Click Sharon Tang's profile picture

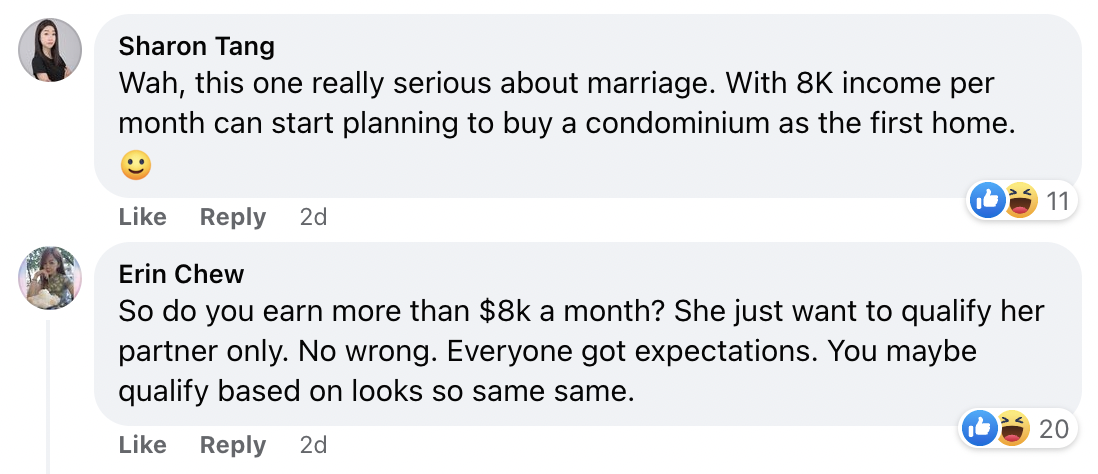tap(50, 50)
